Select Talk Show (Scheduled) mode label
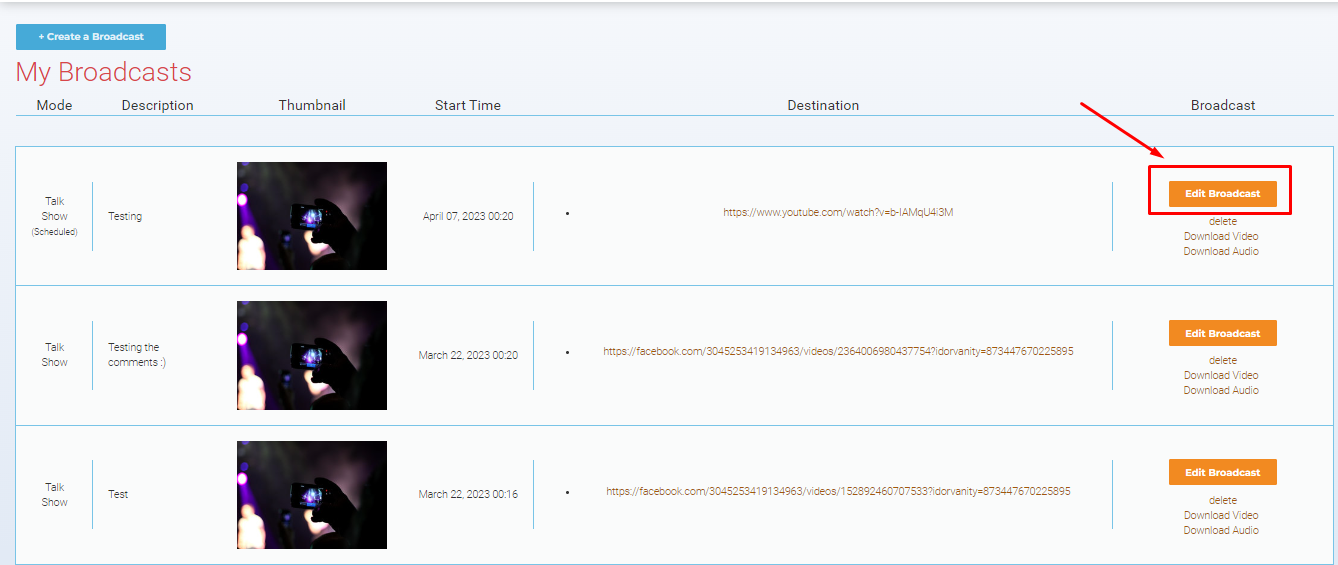 point(55,216)
